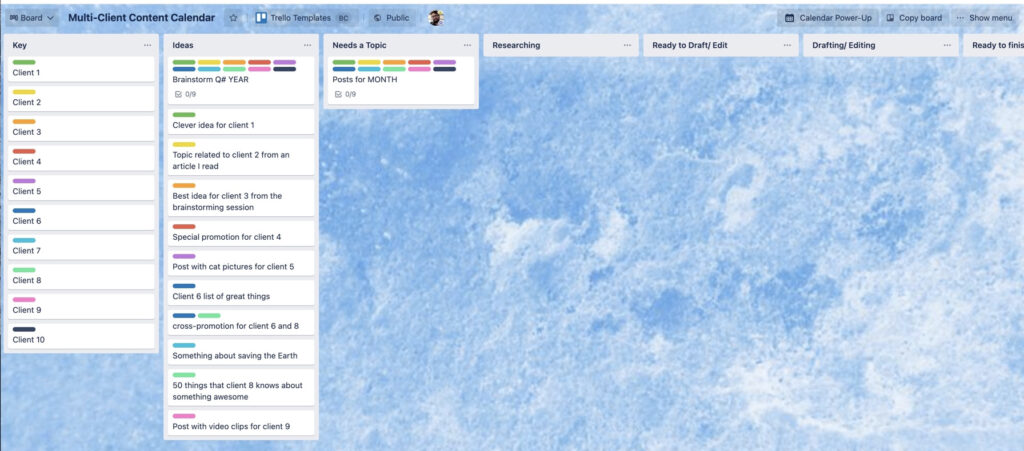Viewport: 1024px width, 451px height.
Task: Edit the Multi-Client Content Calendar board title
Action: pyautogui.click(x=142, y=18)
